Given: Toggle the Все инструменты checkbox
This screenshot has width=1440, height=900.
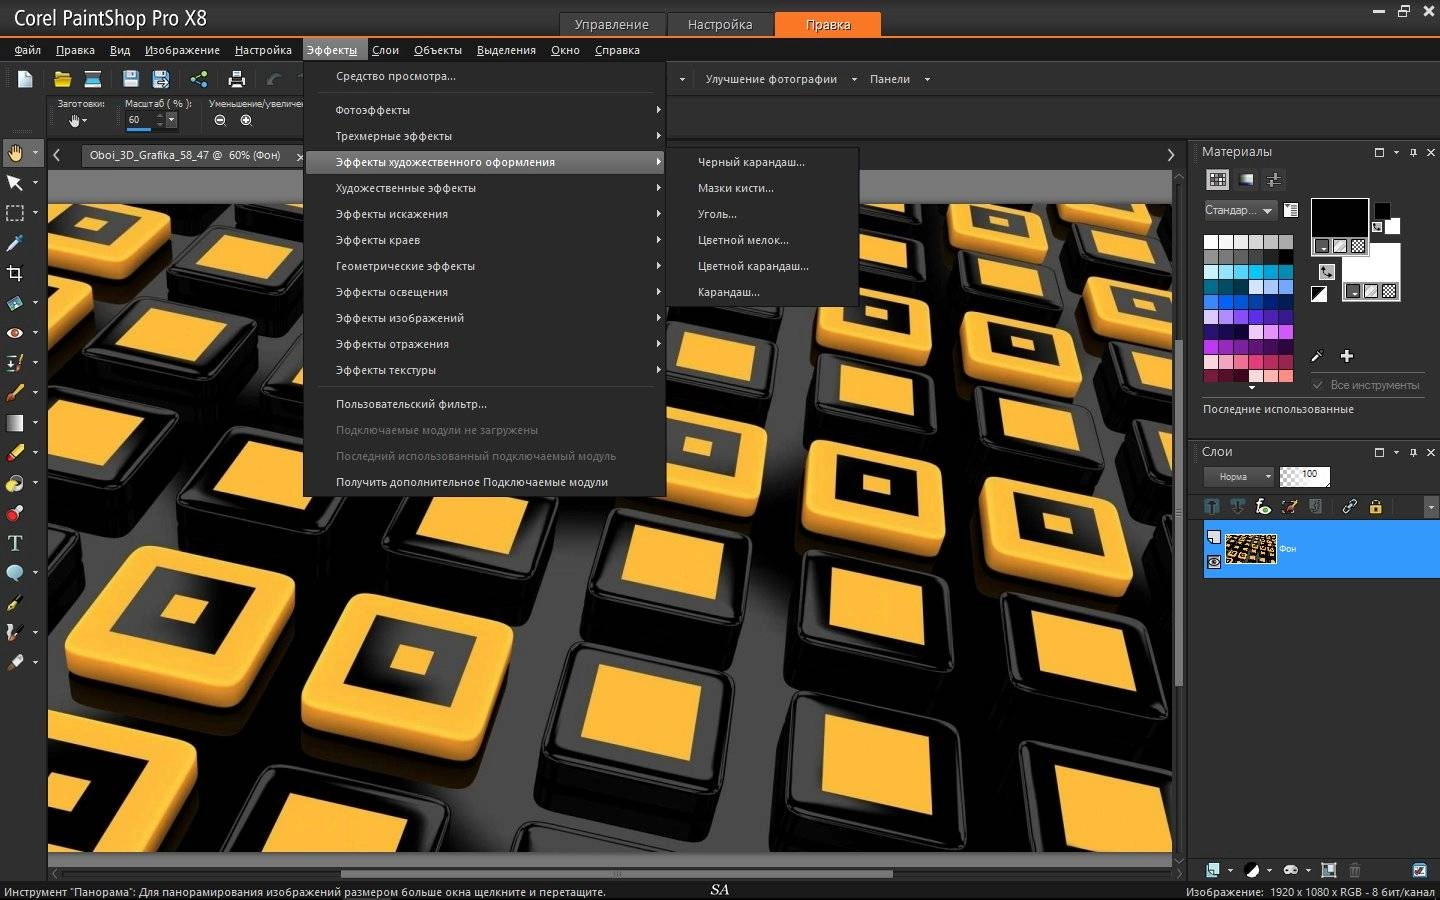Looking at the screenshot, I should coord(1318,385).
